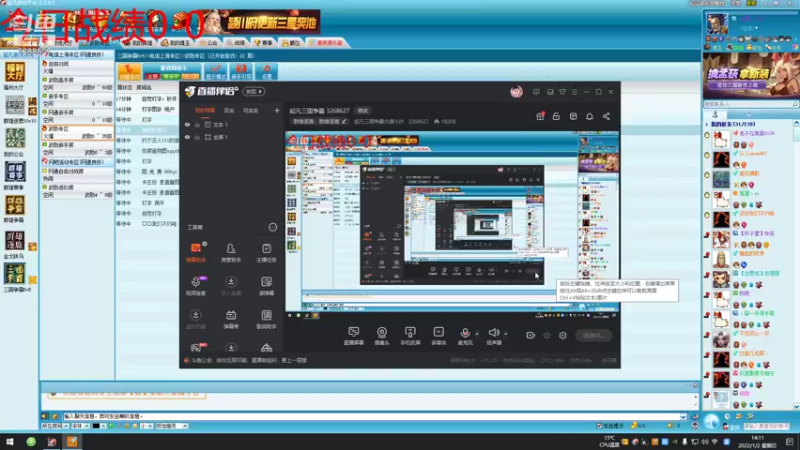Screen dimensions: 800x450
Task: Add a 手机投屏 phone cast source
Action: coord(410,336)
